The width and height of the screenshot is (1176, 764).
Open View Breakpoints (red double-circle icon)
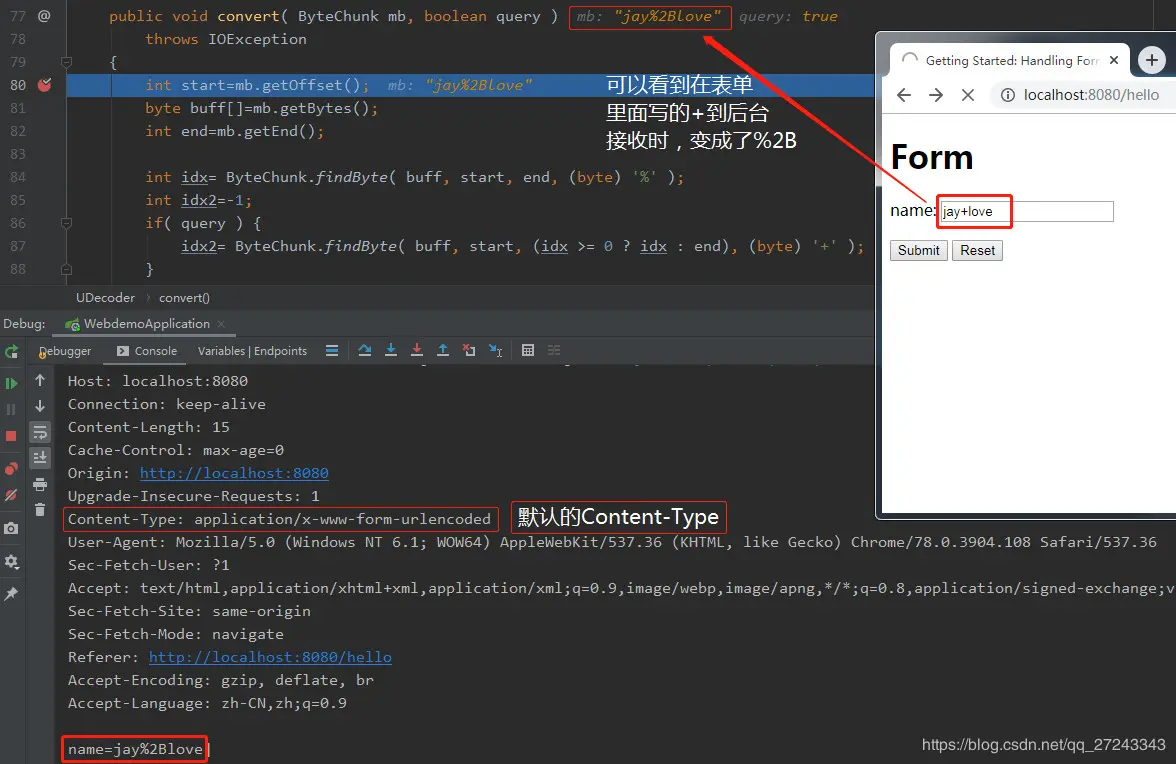coord(11,469)
